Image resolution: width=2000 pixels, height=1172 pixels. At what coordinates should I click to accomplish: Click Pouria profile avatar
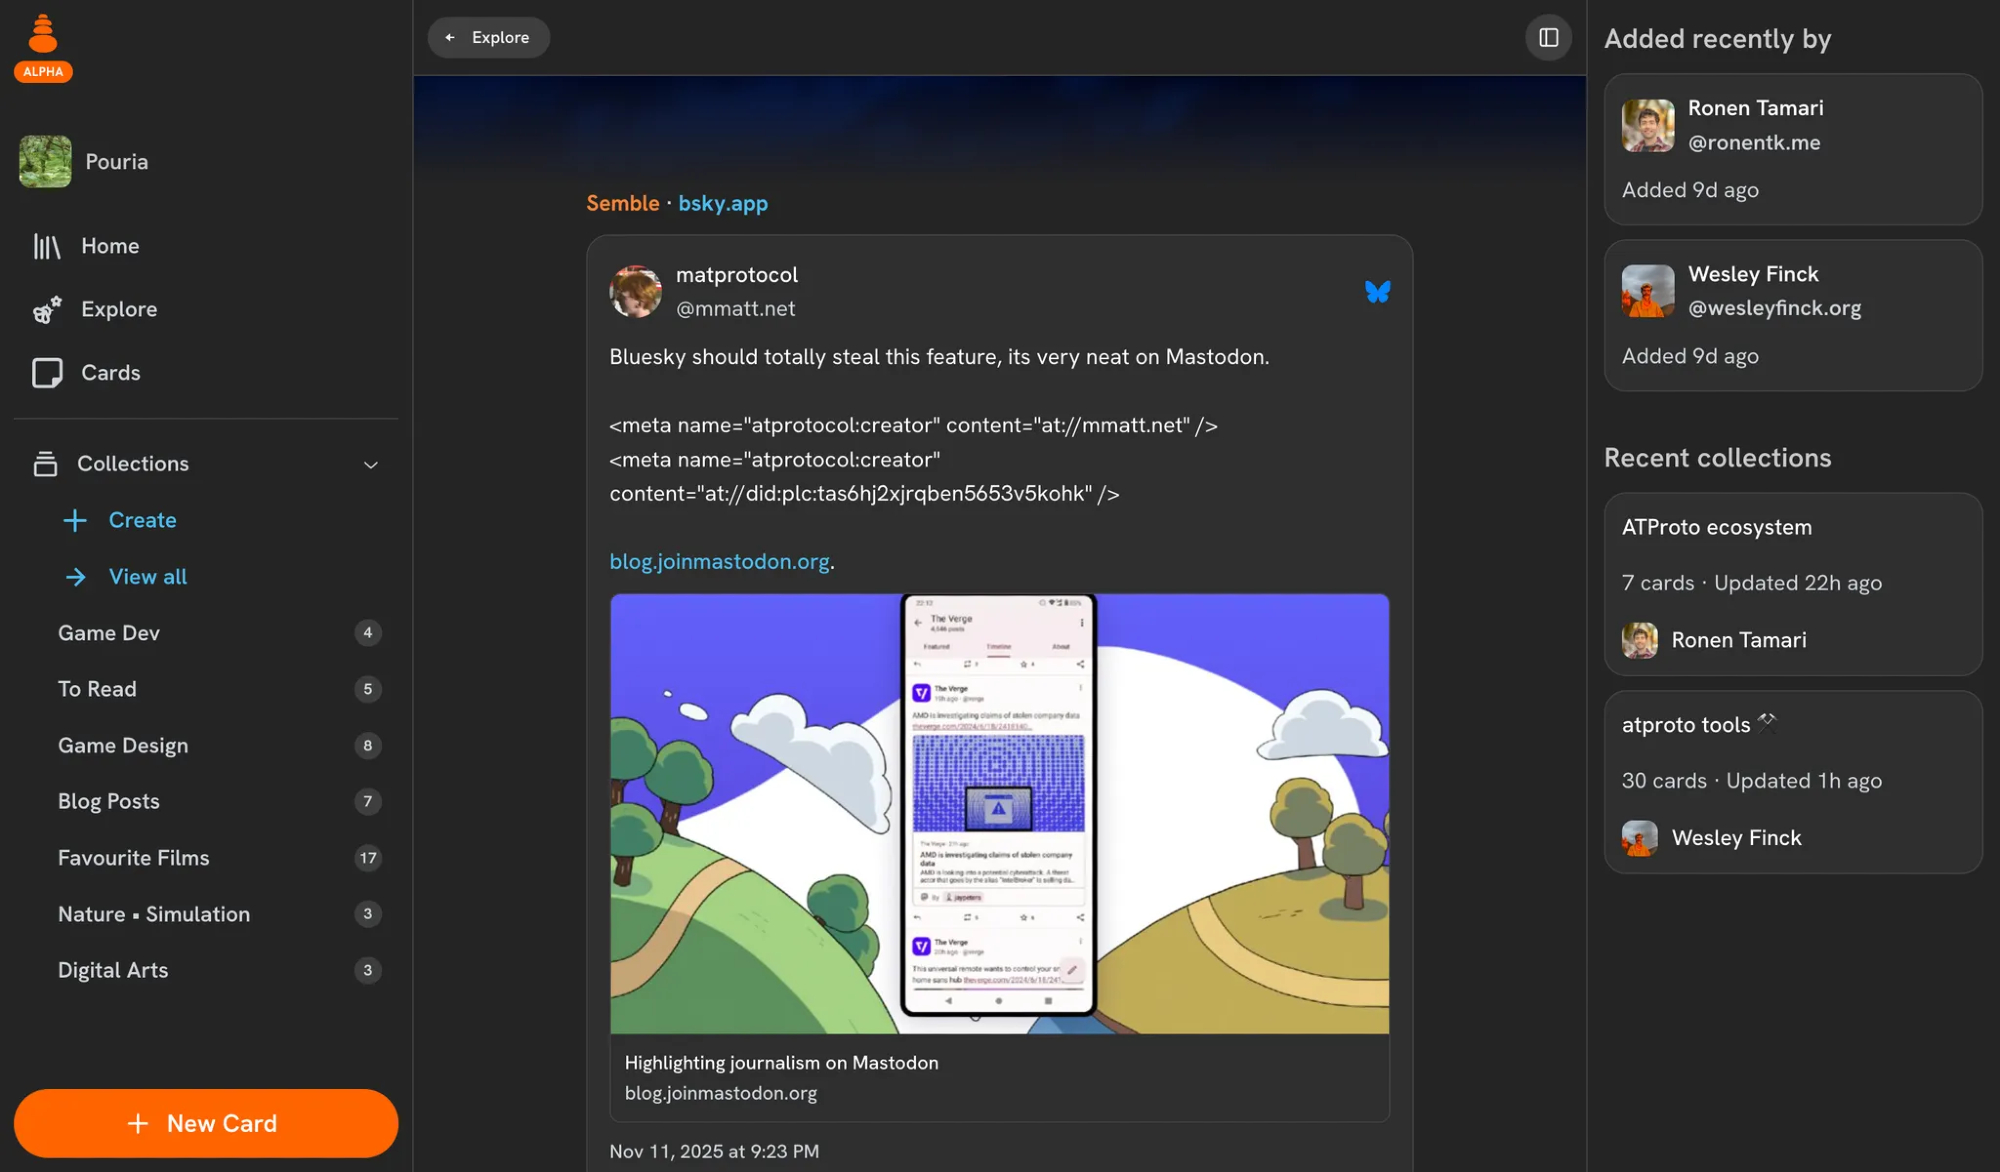click(45, 162)
